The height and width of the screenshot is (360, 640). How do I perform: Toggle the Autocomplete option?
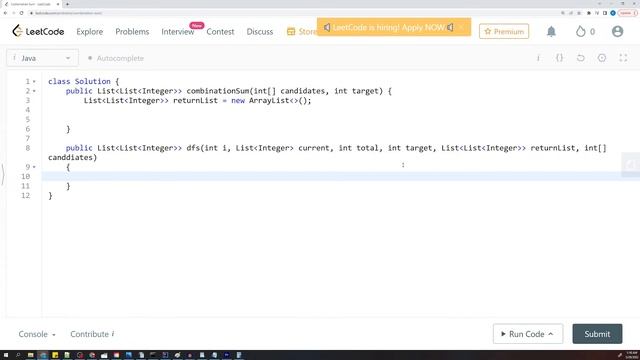coord(116,58)
